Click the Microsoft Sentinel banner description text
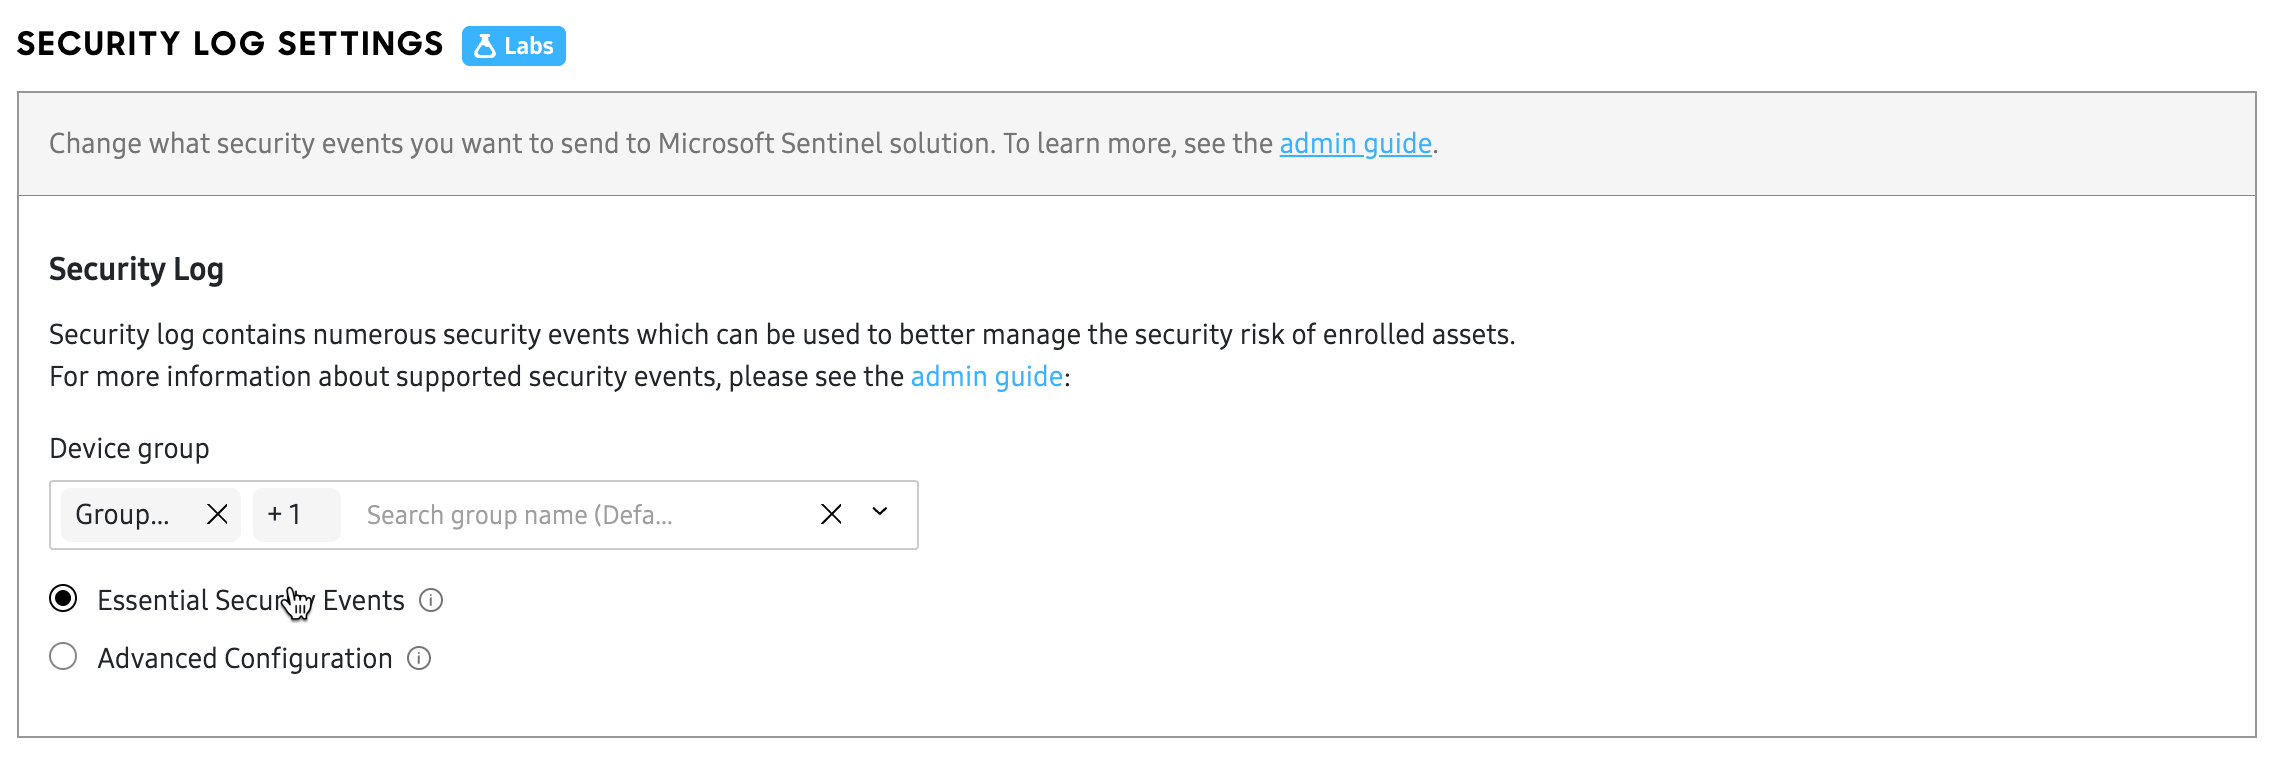The image size is (2276, 776). 660,144
